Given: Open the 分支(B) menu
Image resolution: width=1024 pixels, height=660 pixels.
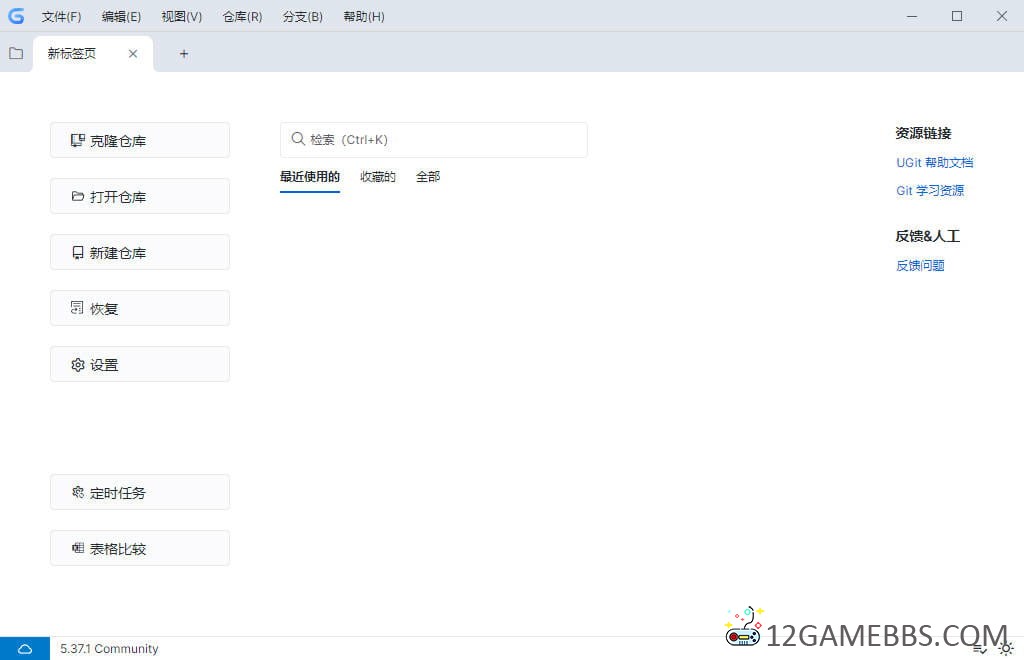Looking at the screenshot, I should coord(302,16).
